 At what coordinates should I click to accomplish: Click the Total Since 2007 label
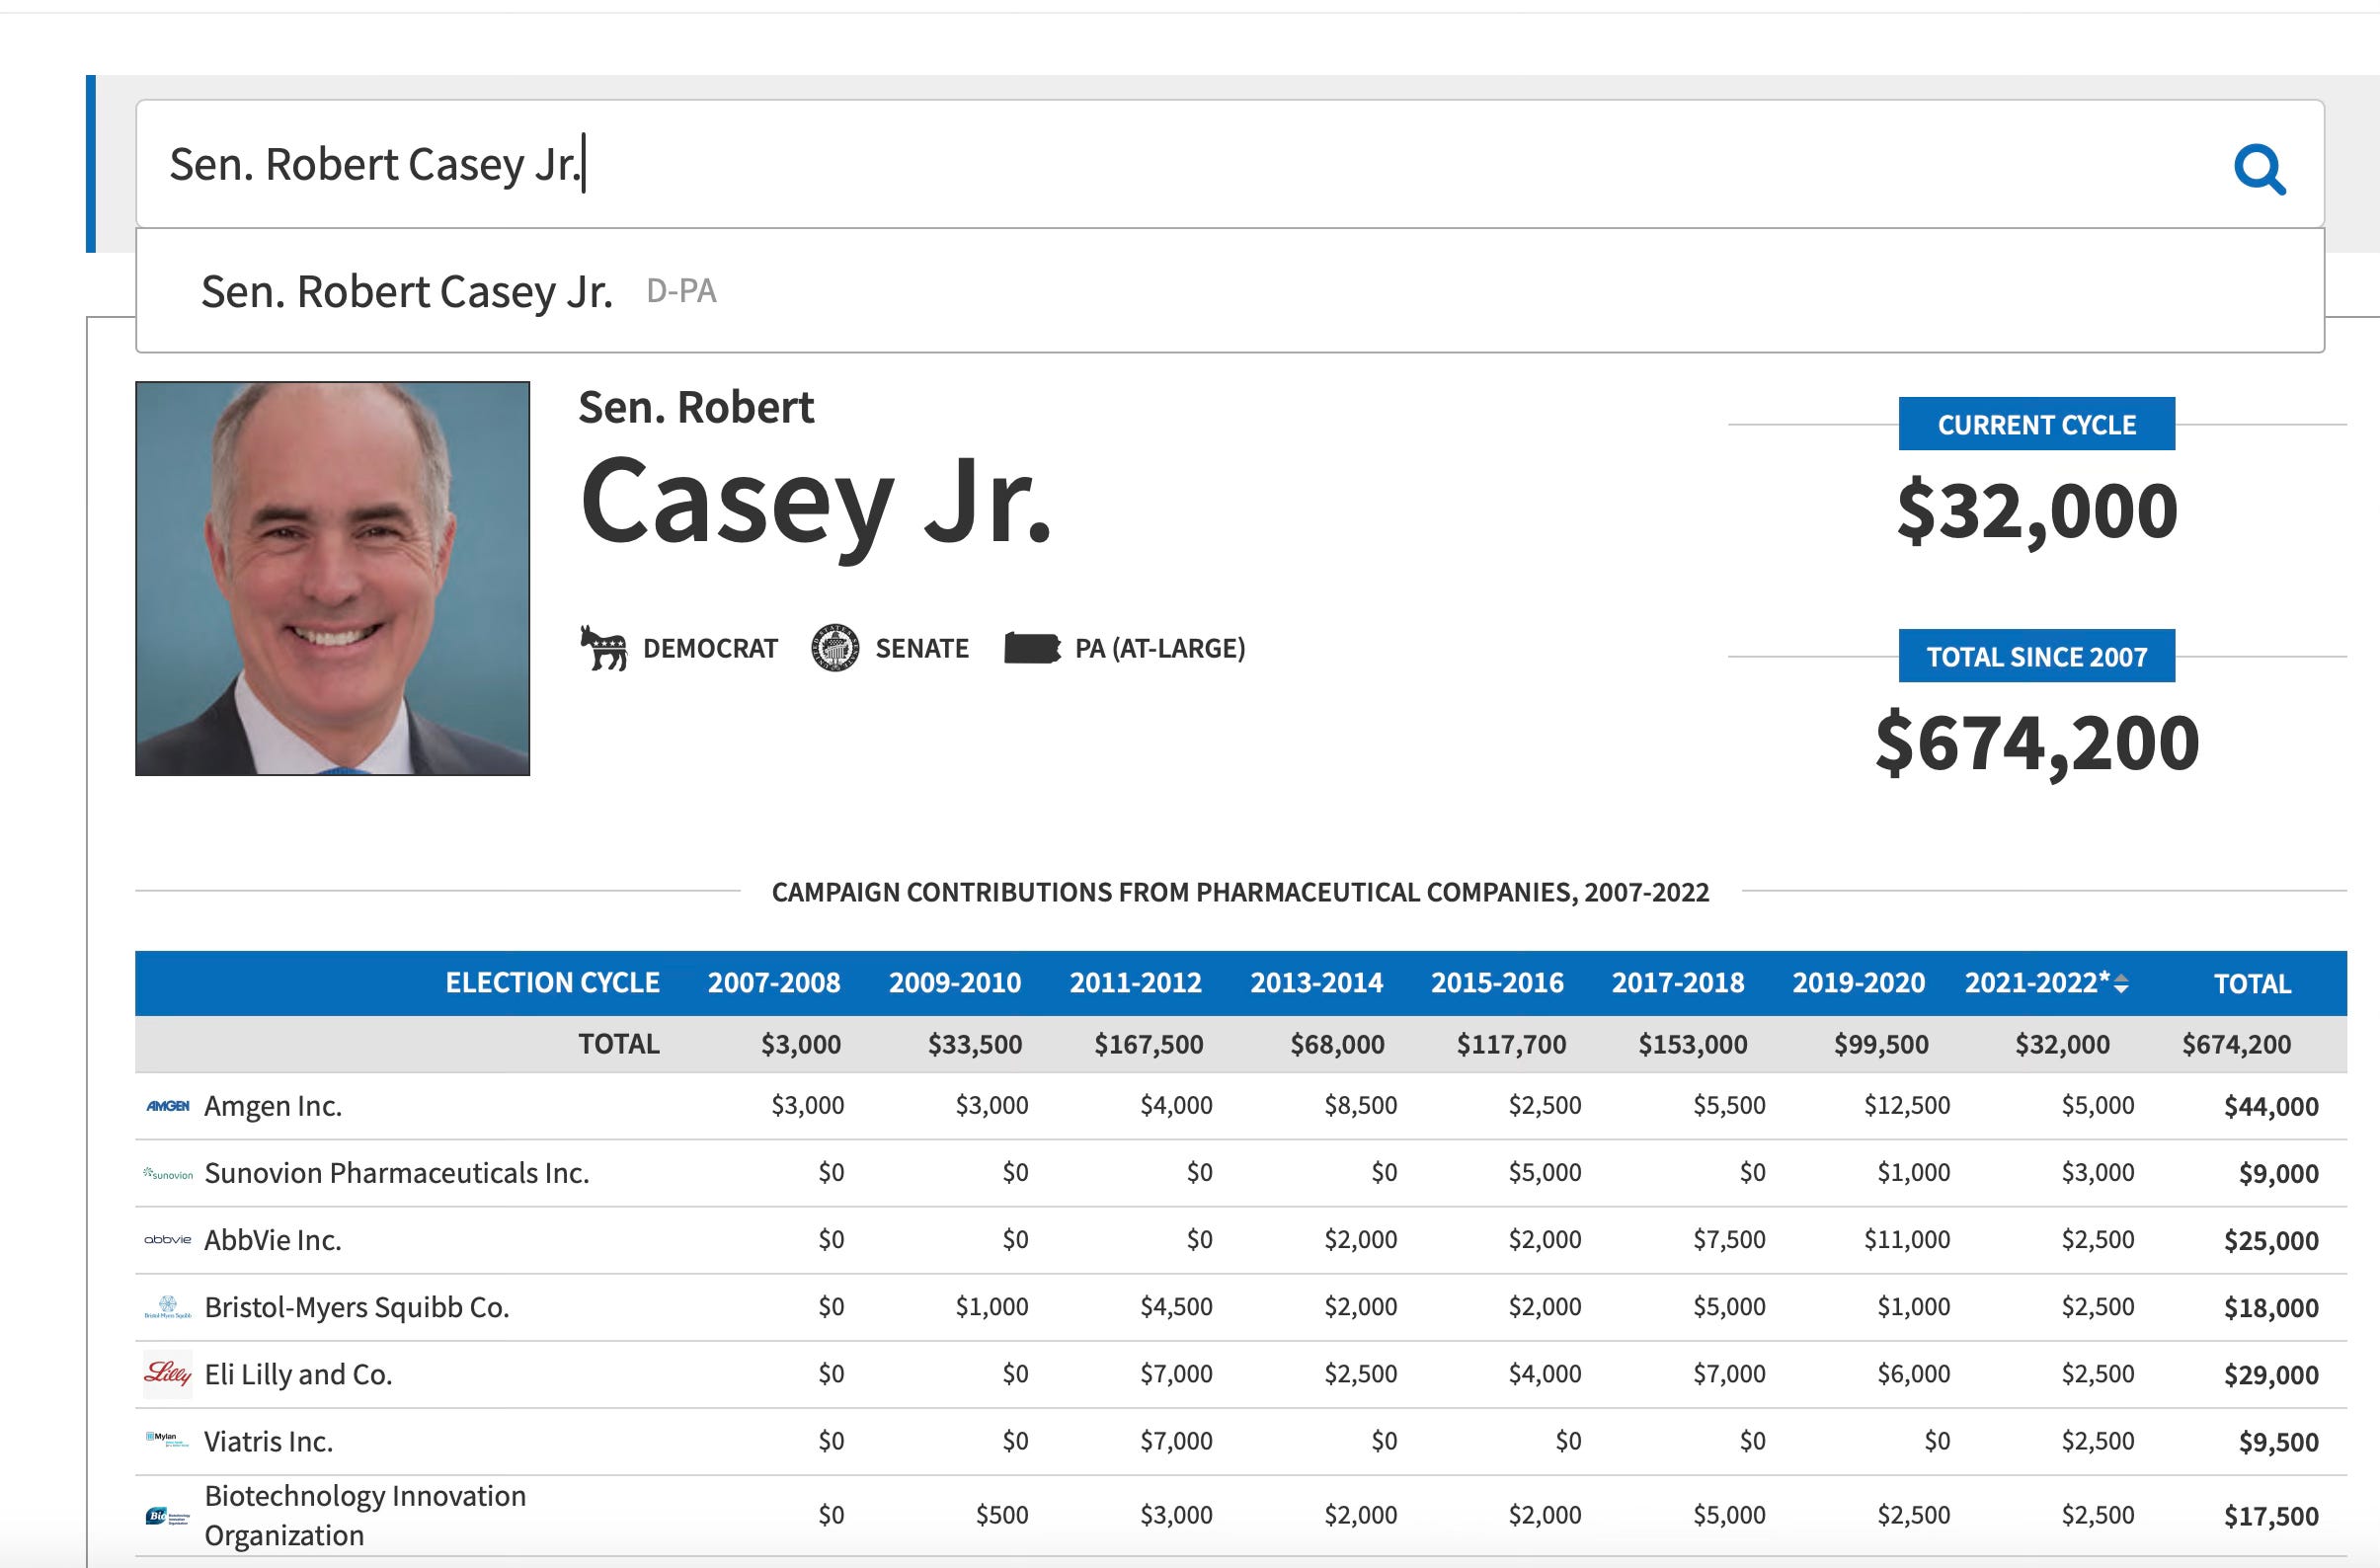point(2036,656)
